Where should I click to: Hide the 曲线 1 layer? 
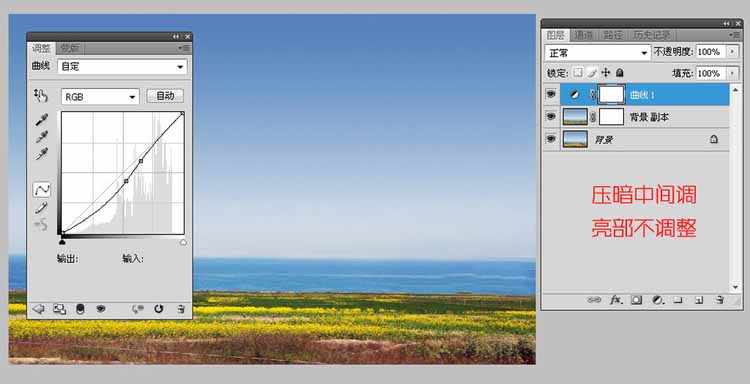tap(551, 94)
